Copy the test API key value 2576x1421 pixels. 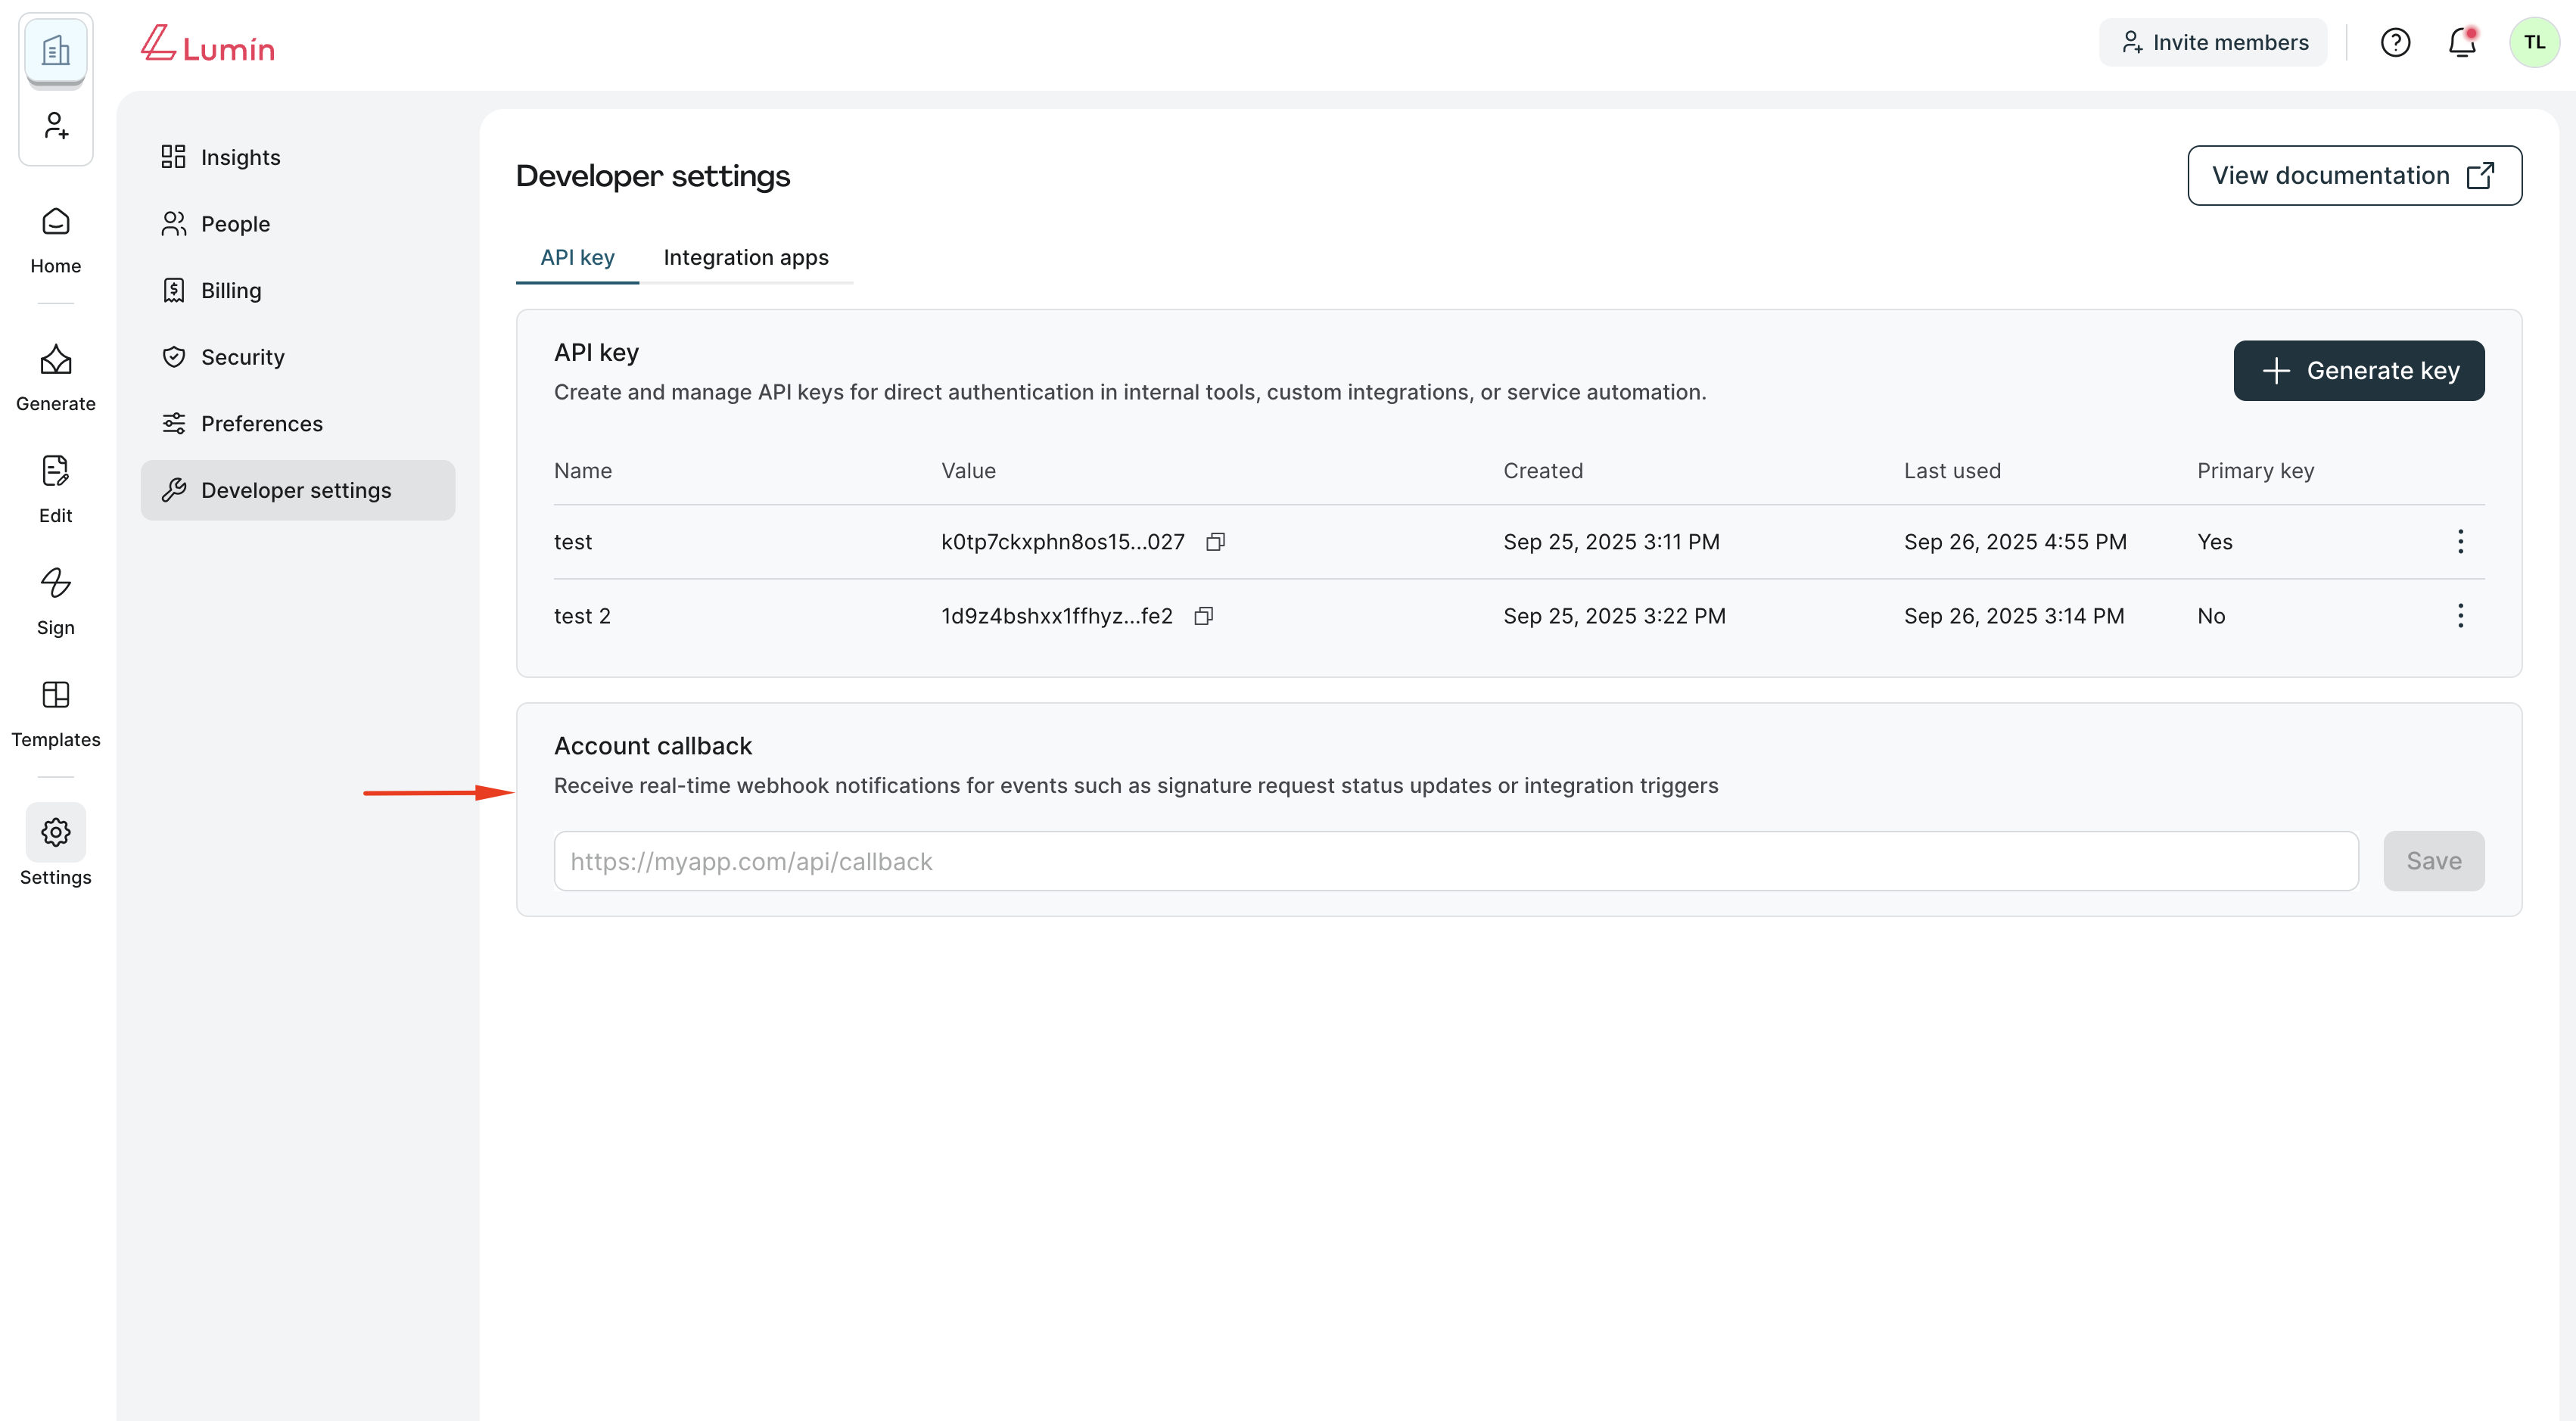point(1215,542)
